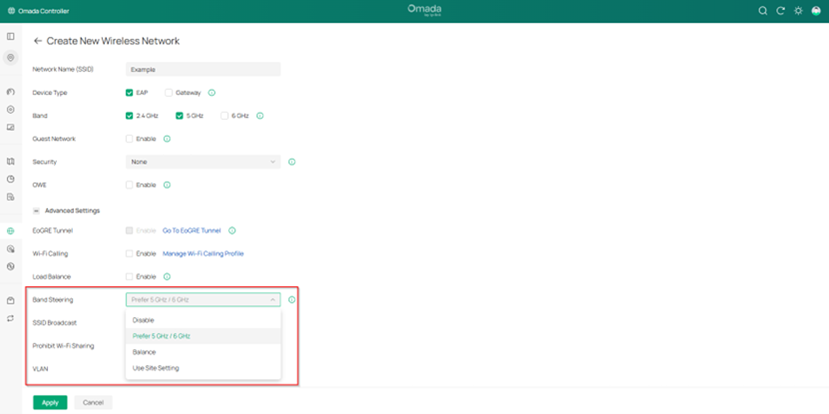Click the Prohibit Wi-Fi Sharing label

pos(63,346)
